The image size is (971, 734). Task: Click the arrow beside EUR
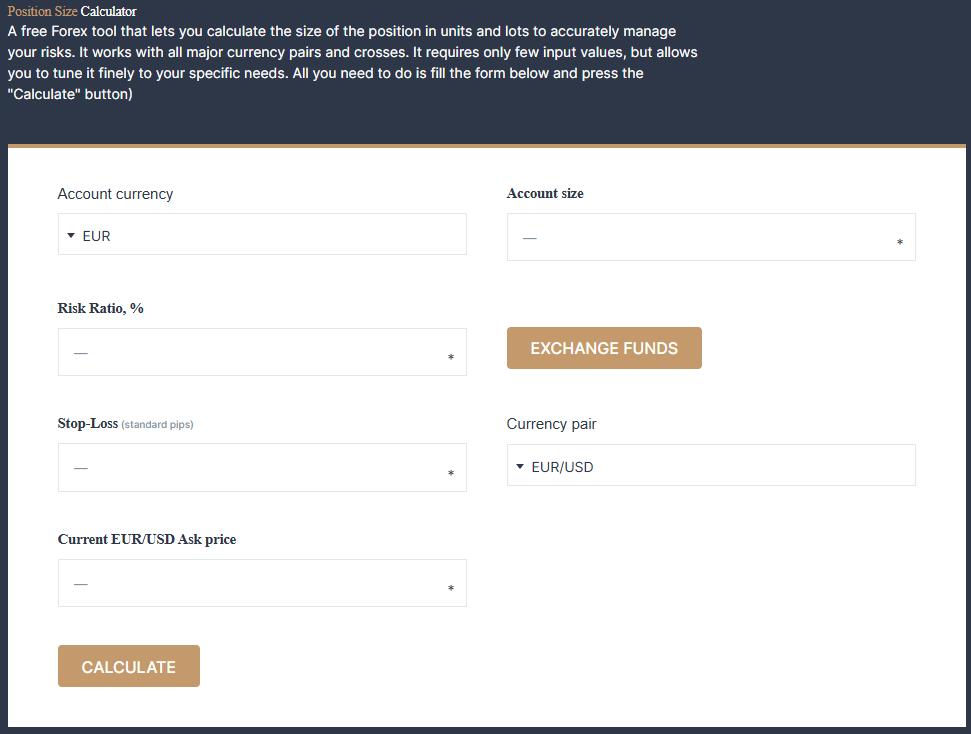(71, 235)
